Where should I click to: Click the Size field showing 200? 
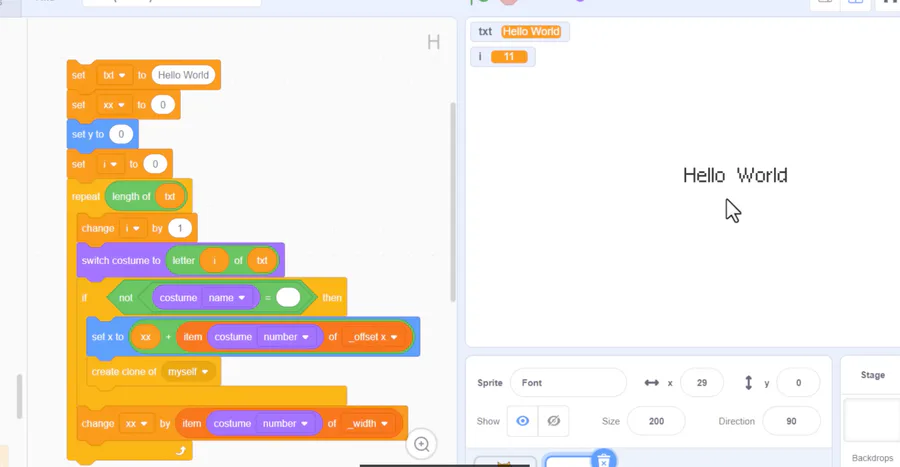(x=656, y=421)
